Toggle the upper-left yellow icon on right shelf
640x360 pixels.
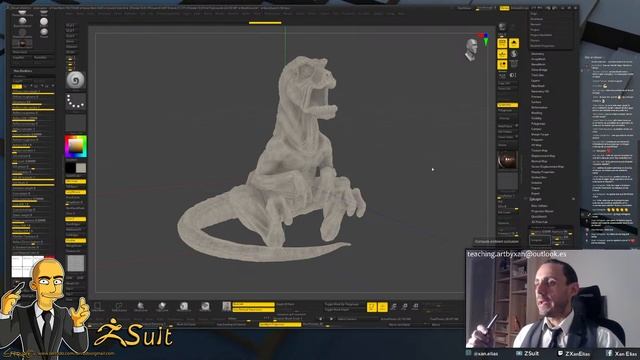[502, 43]
